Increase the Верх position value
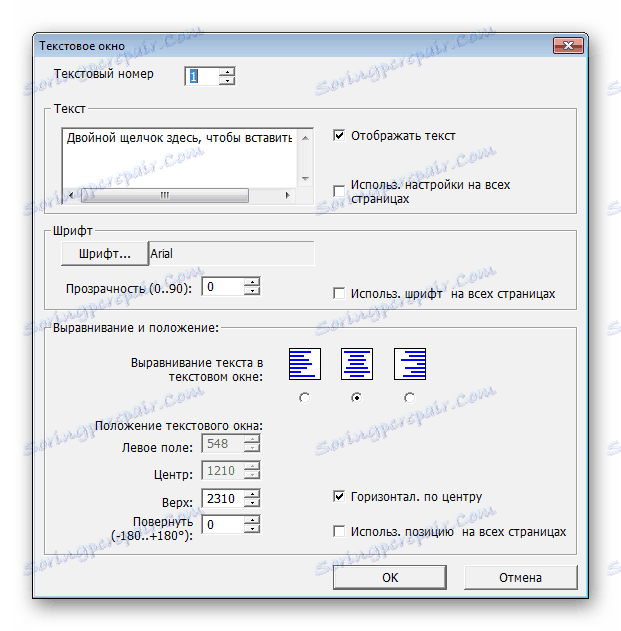Image resolution: width=621 pixels, height=631 pixels. point(252,494)
